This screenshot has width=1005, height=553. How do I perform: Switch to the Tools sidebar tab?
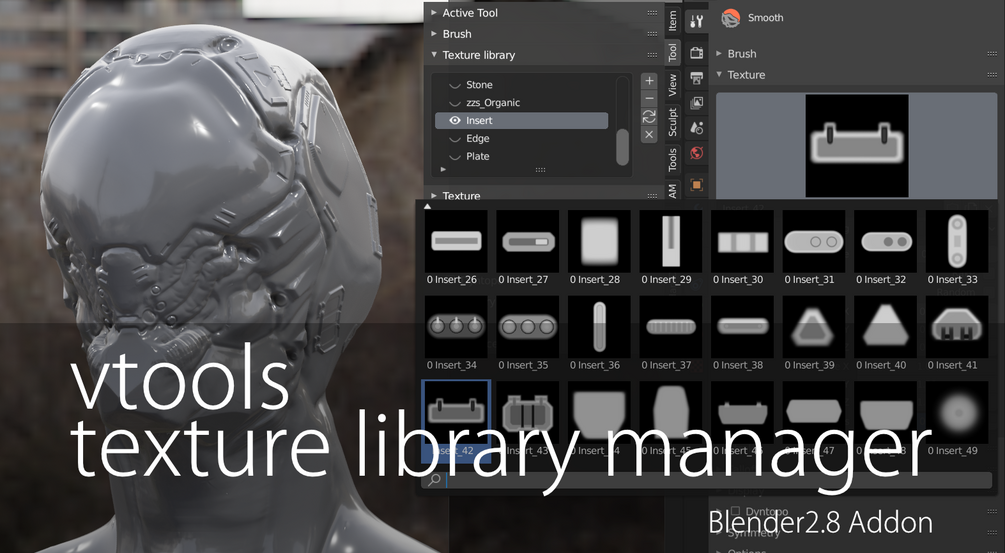point(672,160)
